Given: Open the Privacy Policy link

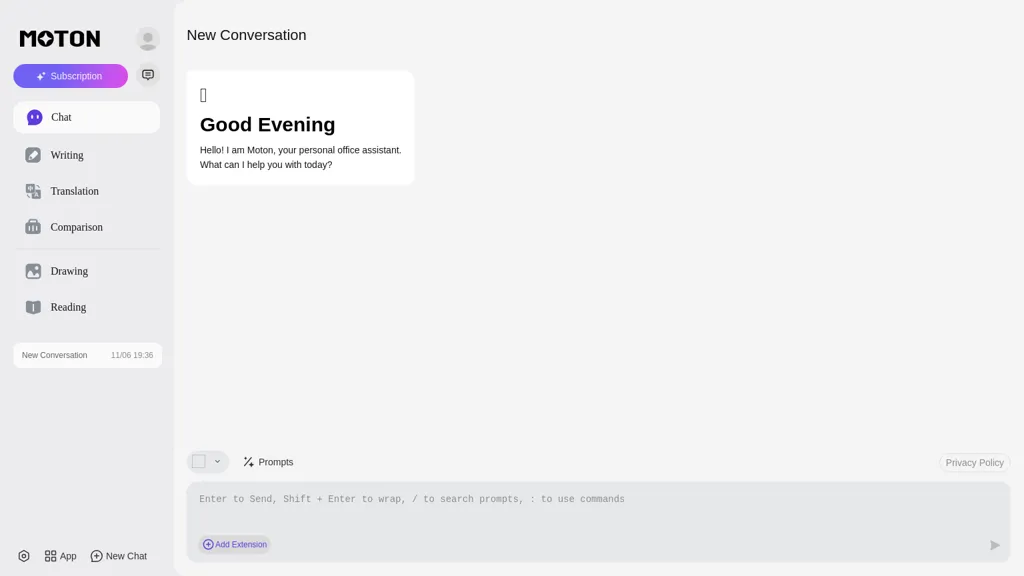Looking at the screenshot, I should (x=974, y=462).
